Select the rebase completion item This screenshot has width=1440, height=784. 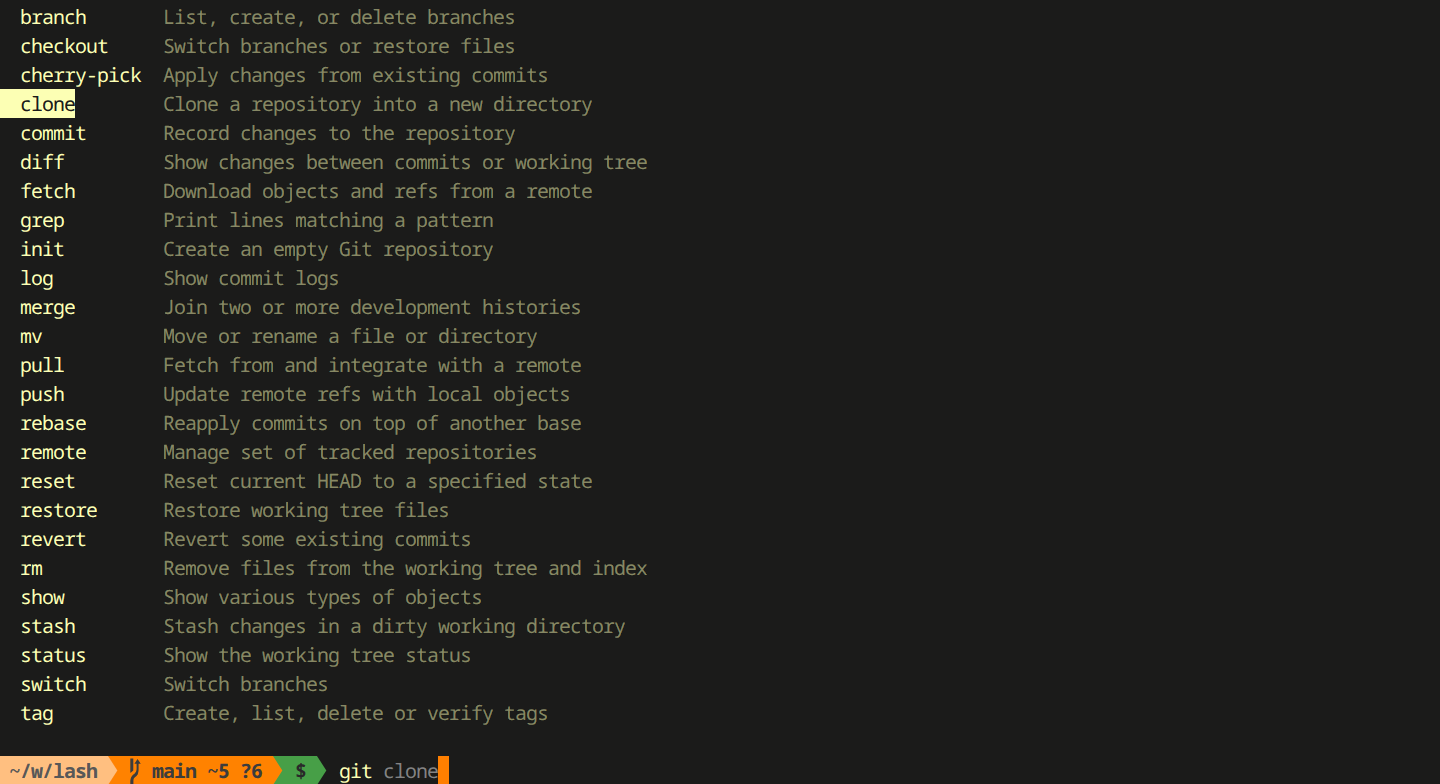53,423
